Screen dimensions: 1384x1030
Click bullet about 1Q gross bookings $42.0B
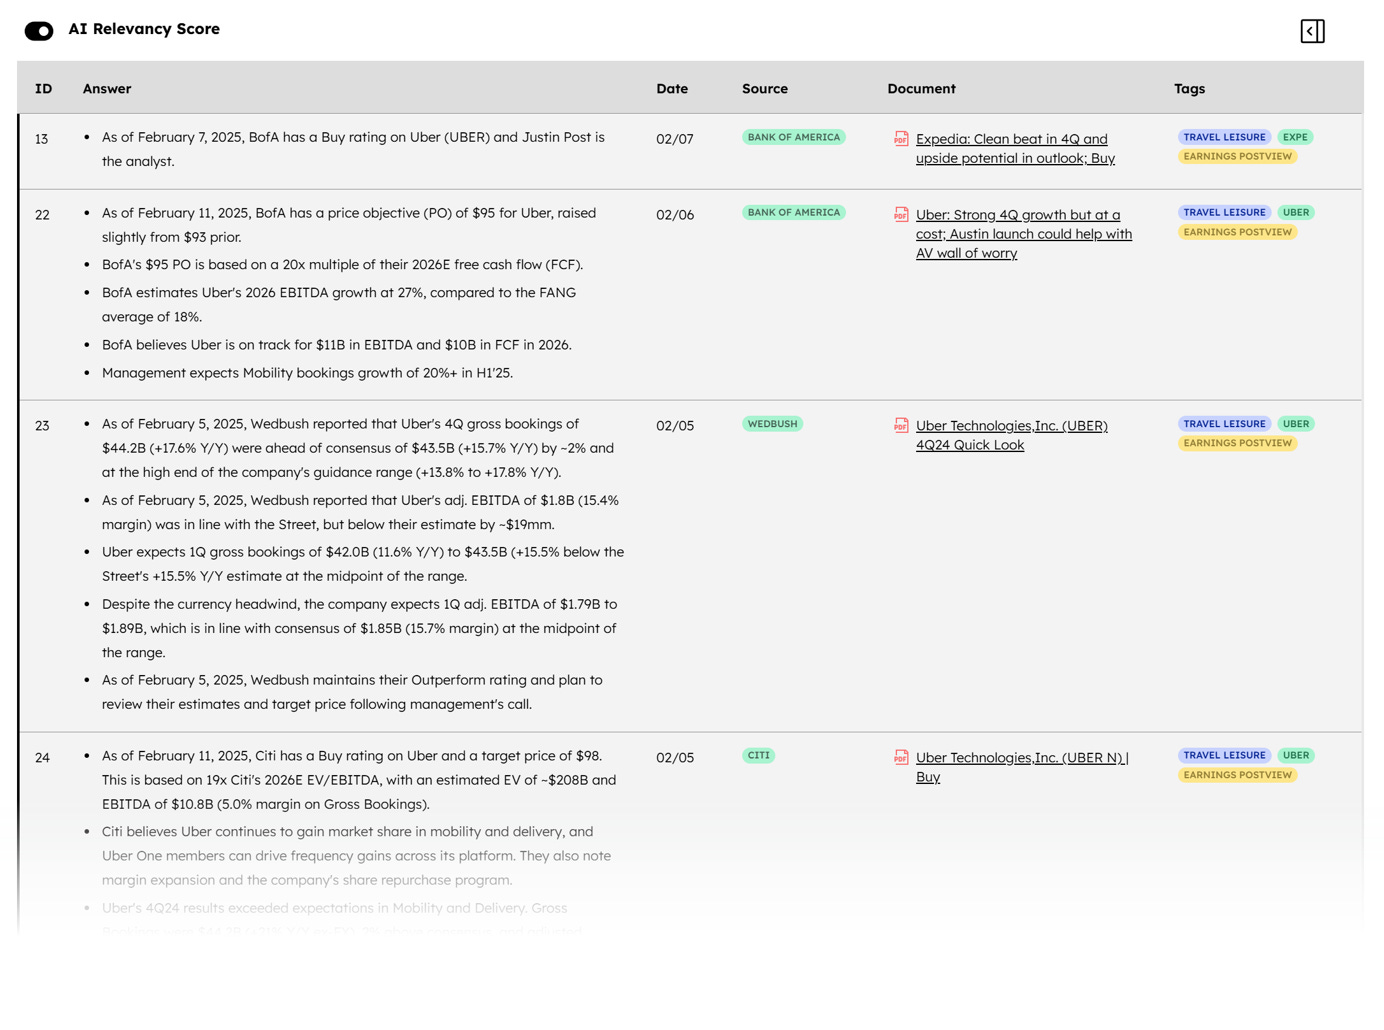363,564
